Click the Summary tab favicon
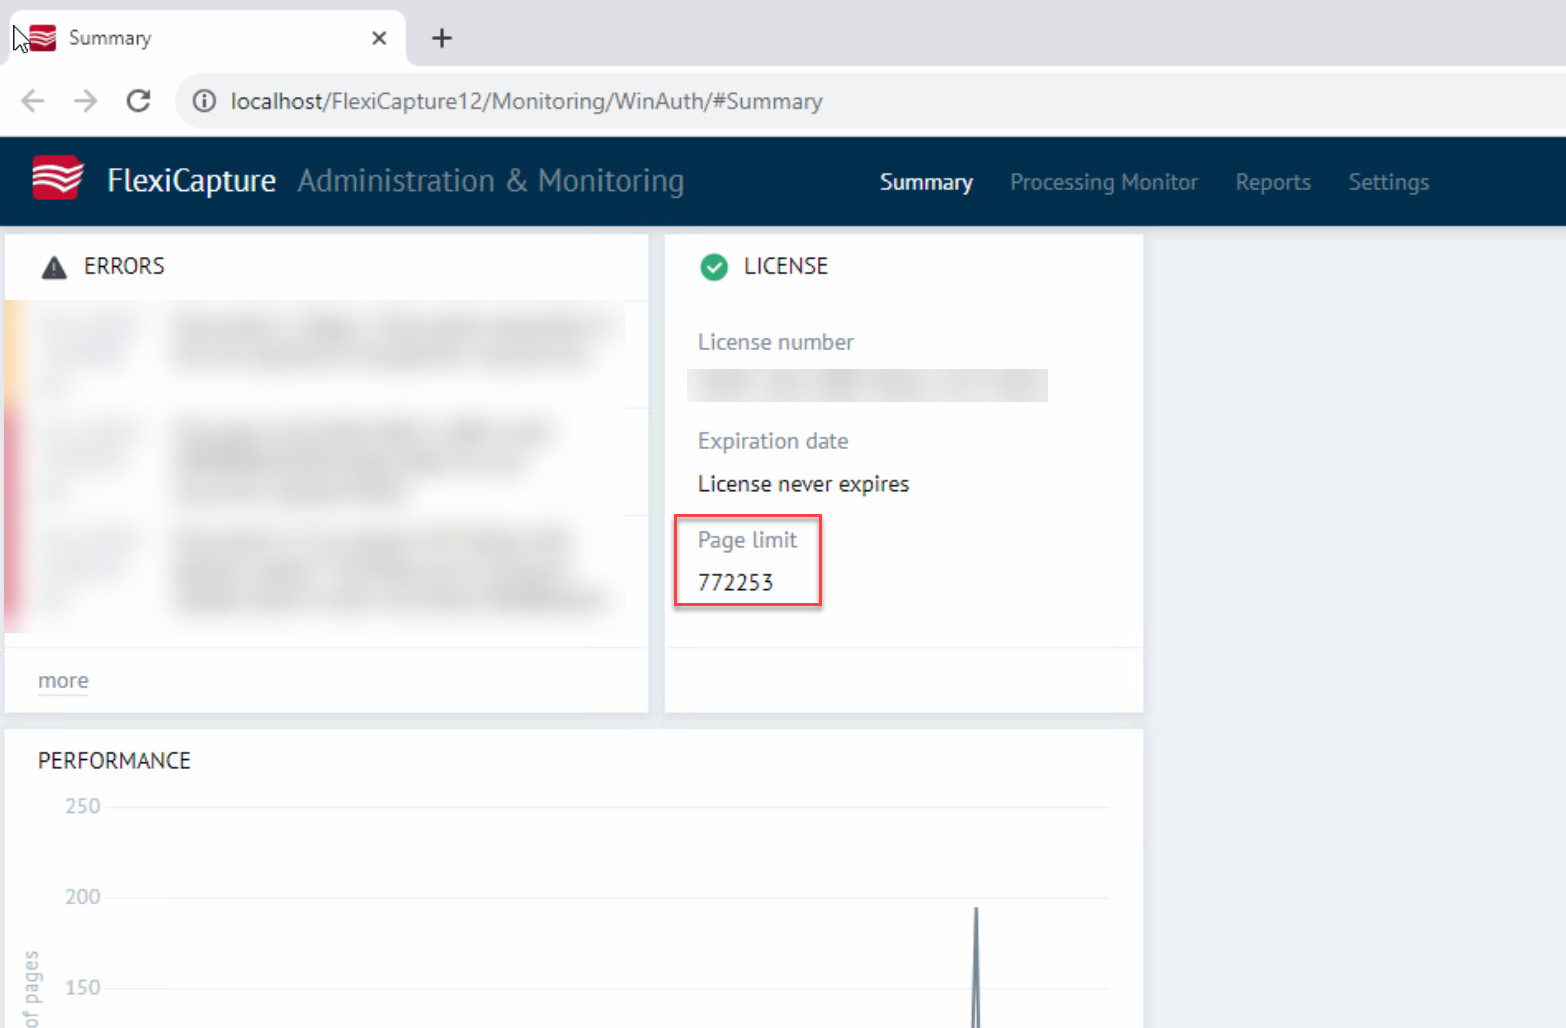This screenshot has height=1028, width=1566. tap(42, 38)
